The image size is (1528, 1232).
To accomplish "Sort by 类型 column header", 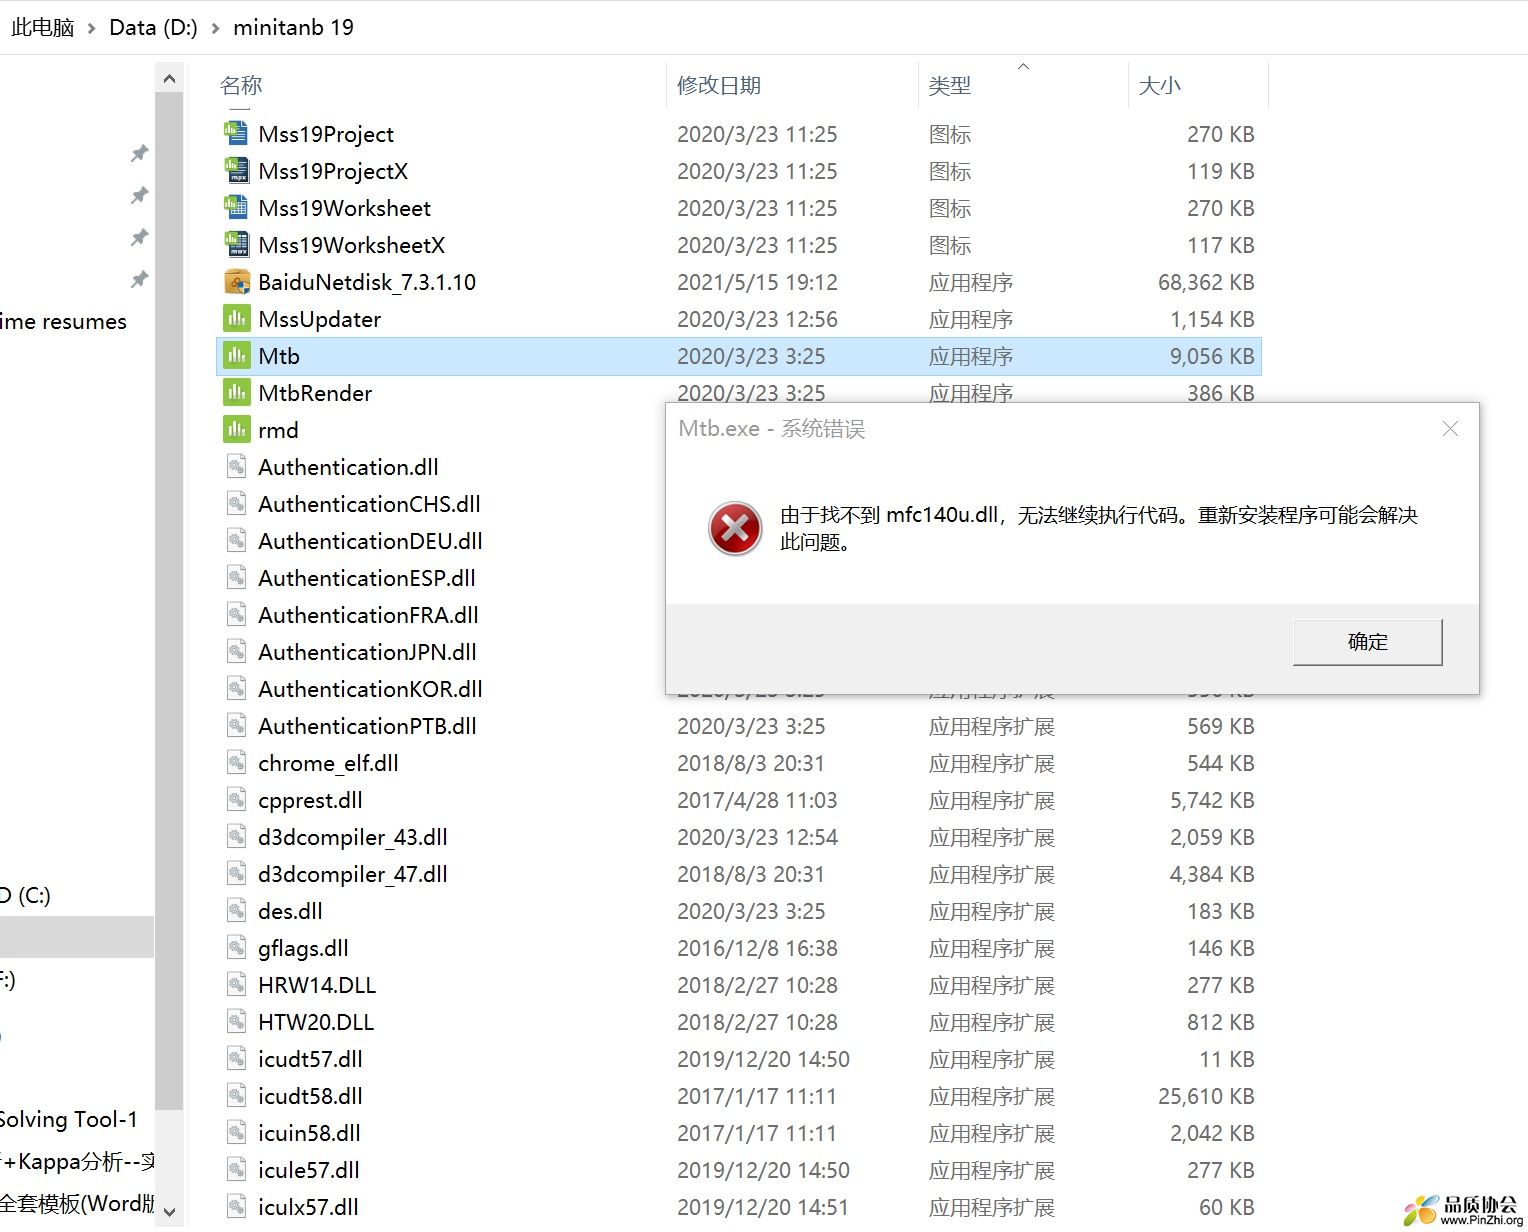I will click(x=949, y=86).
